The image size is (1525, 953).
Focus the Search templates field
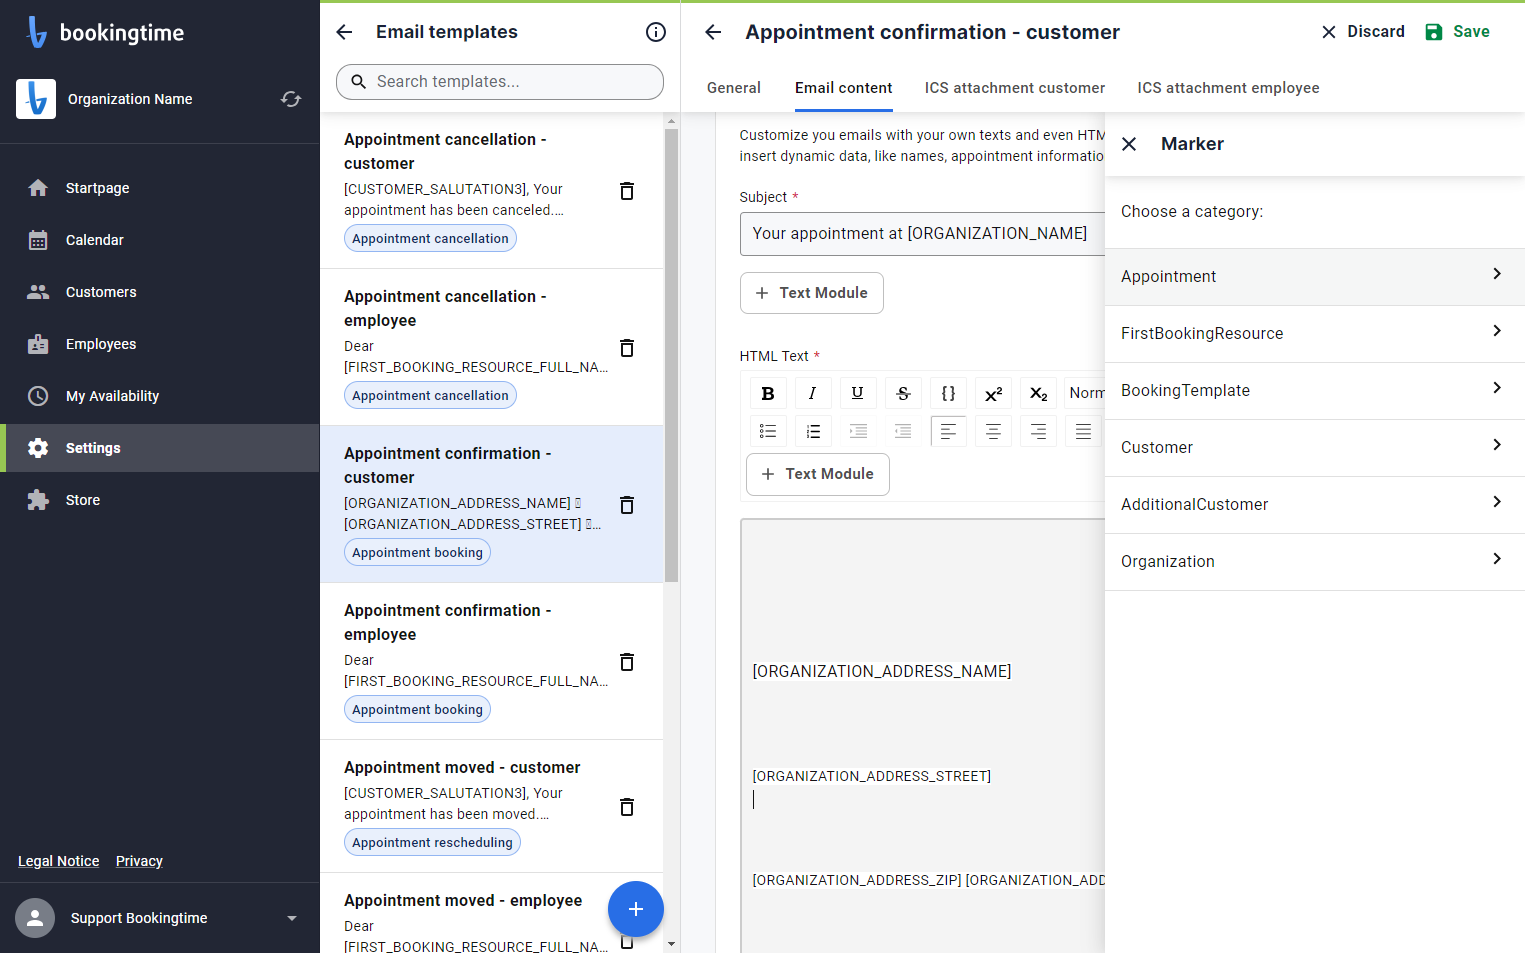coord(500,82)
